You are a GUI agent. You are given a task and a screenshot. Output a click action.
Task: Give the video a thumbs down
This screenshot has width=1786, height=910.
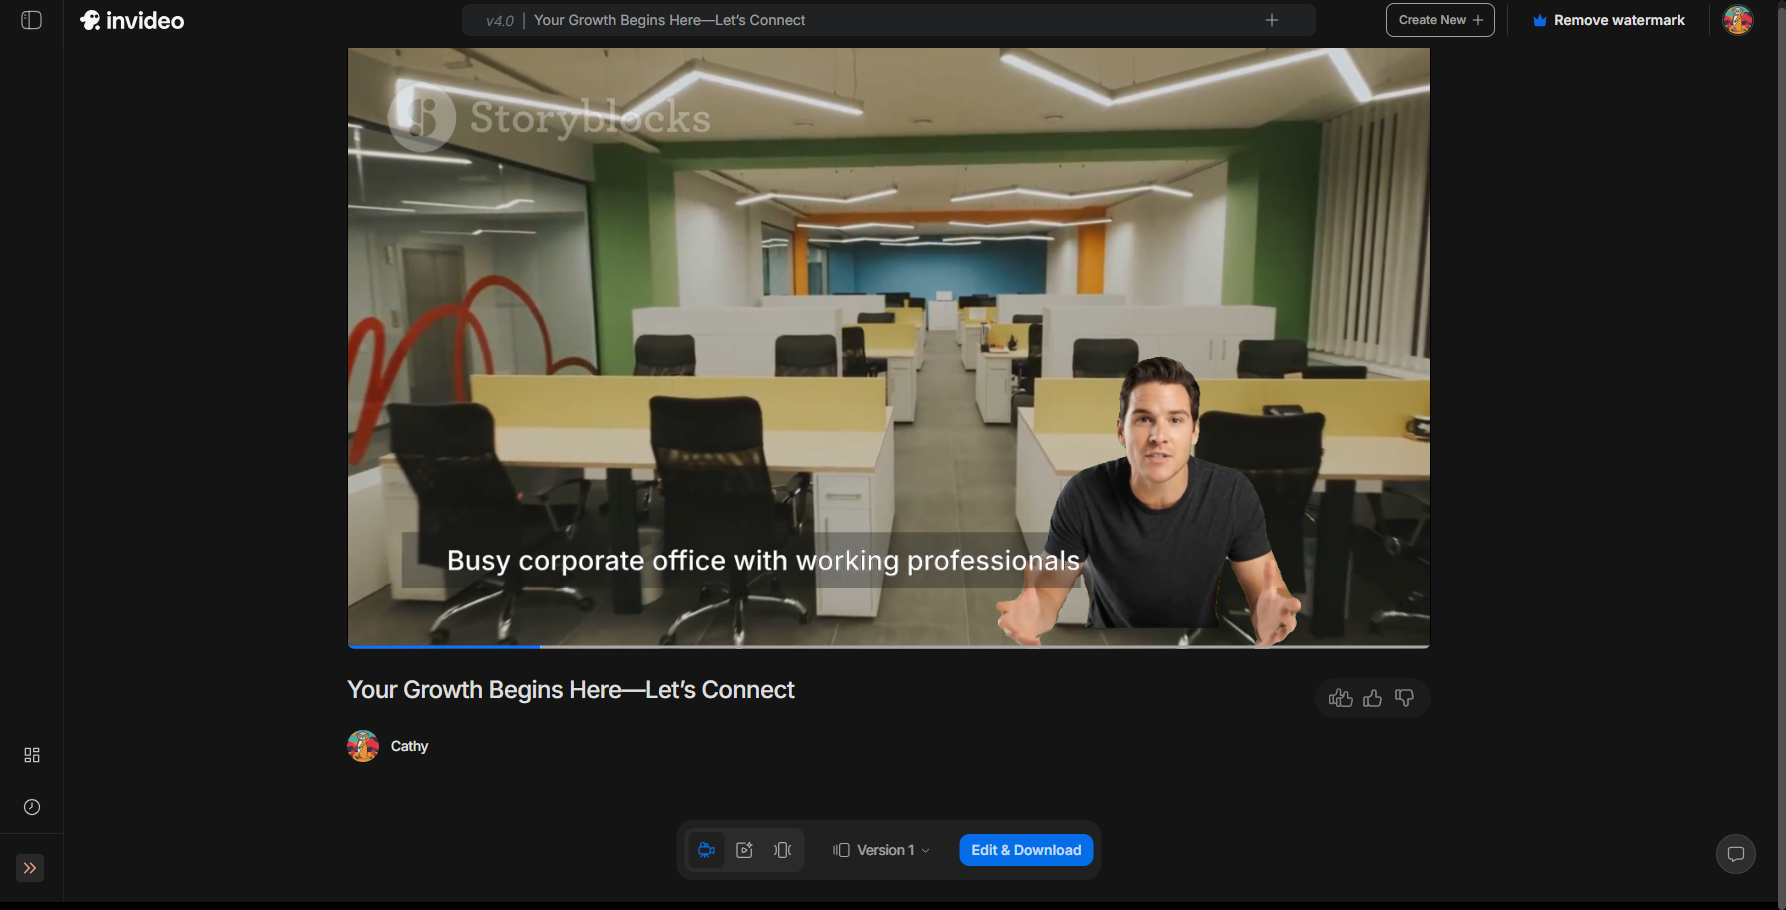[1405, 698]
